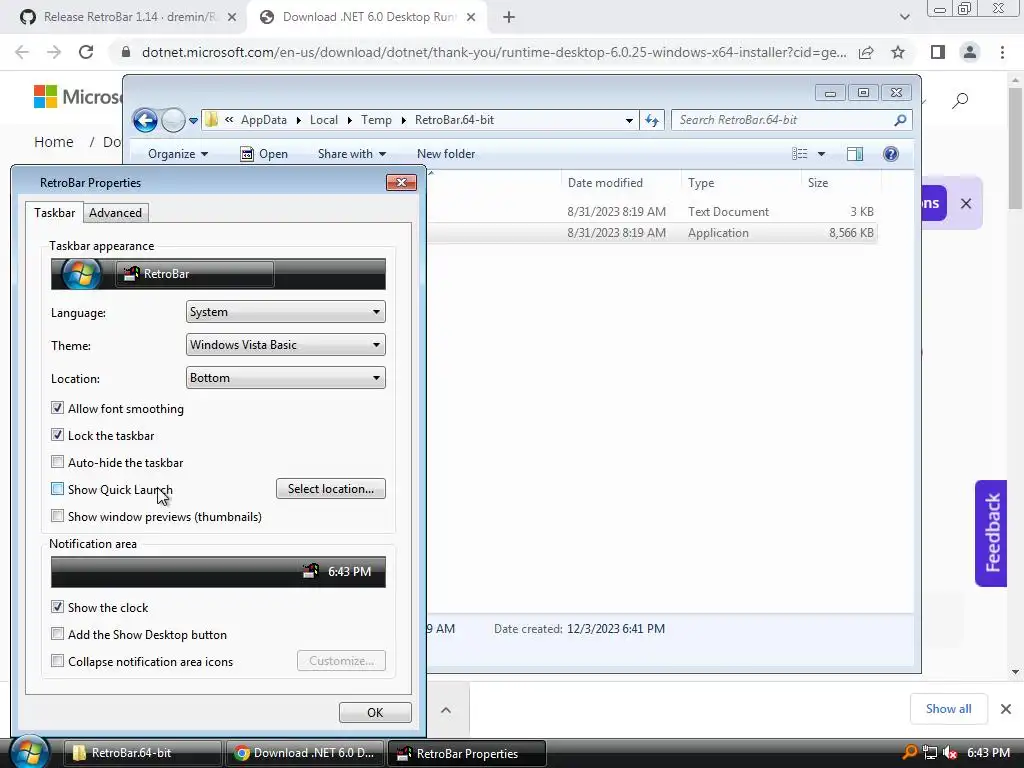Click the site lock icon in address bar
This screenshot has width=1024, height=768.
click(x=127, y=52)
